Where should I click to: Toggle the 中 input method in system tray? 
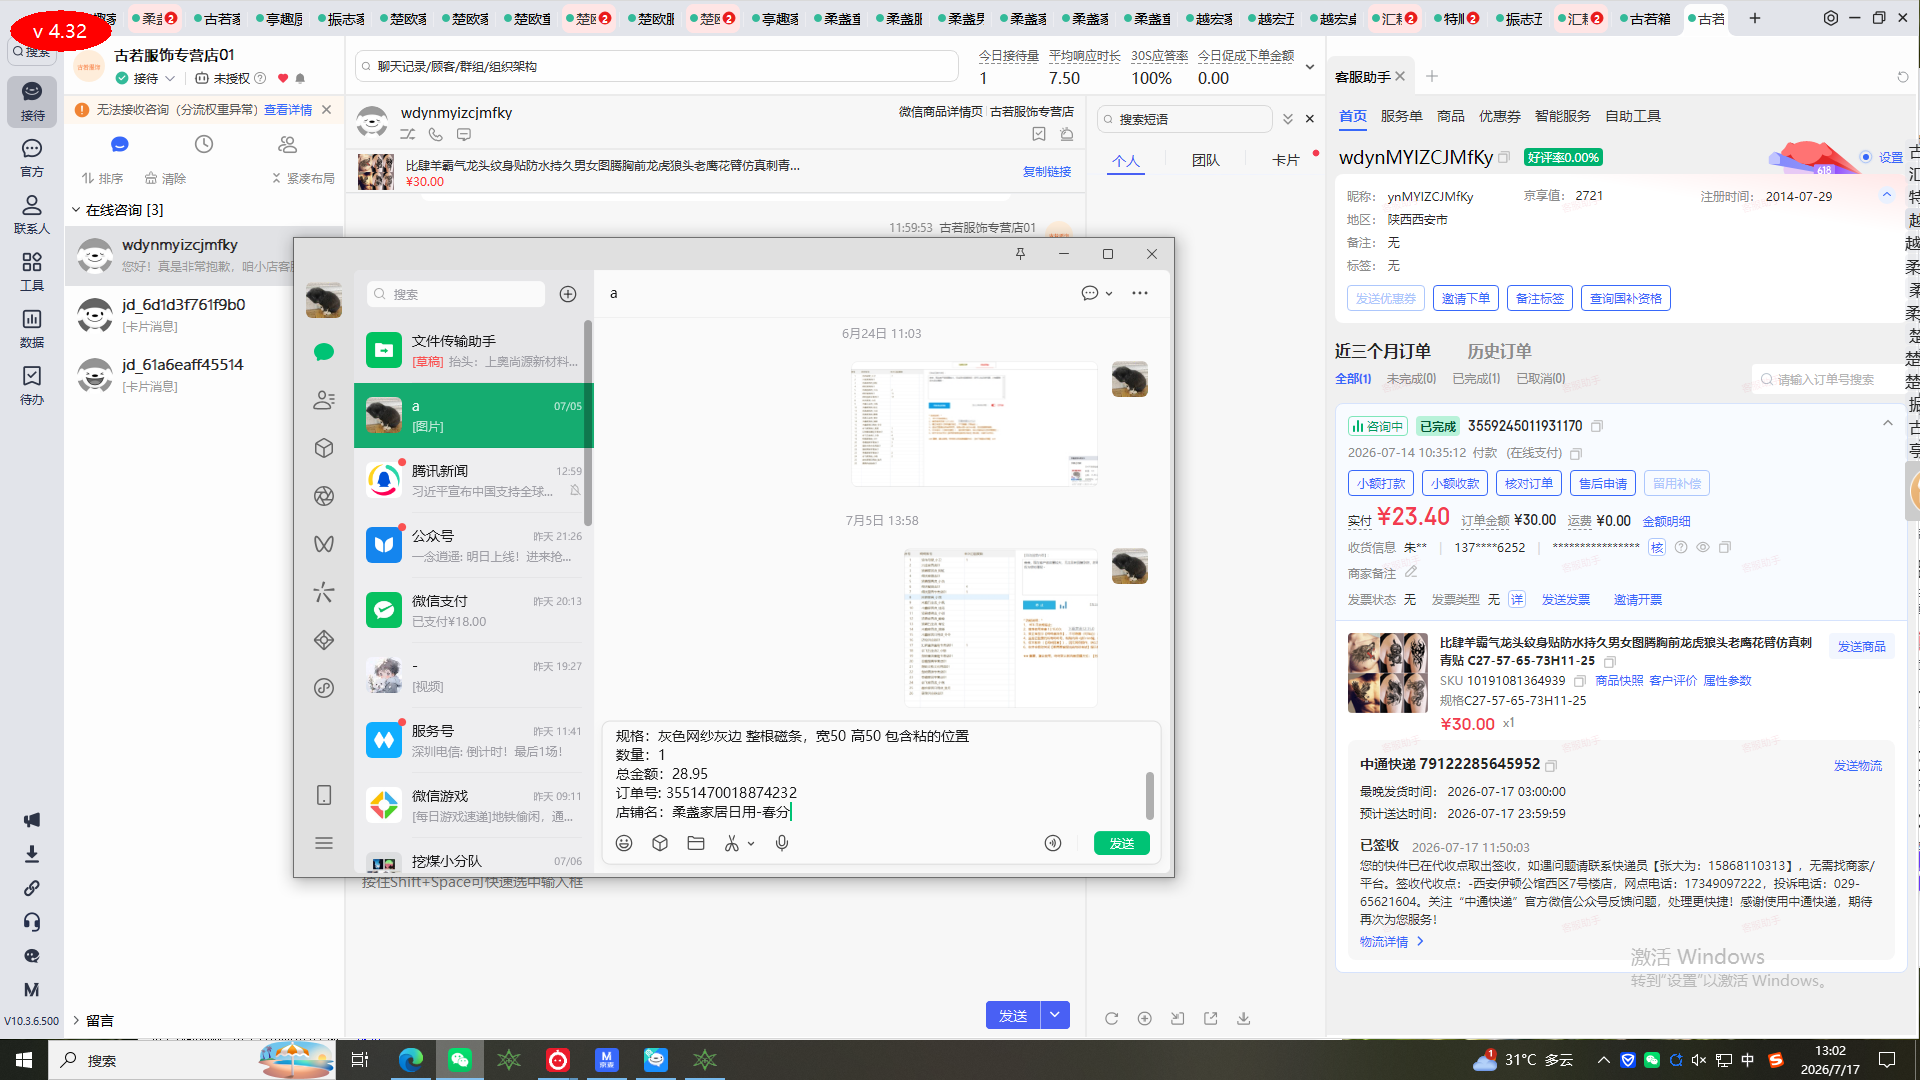pyautogui.click(x=1748, y=1060)
